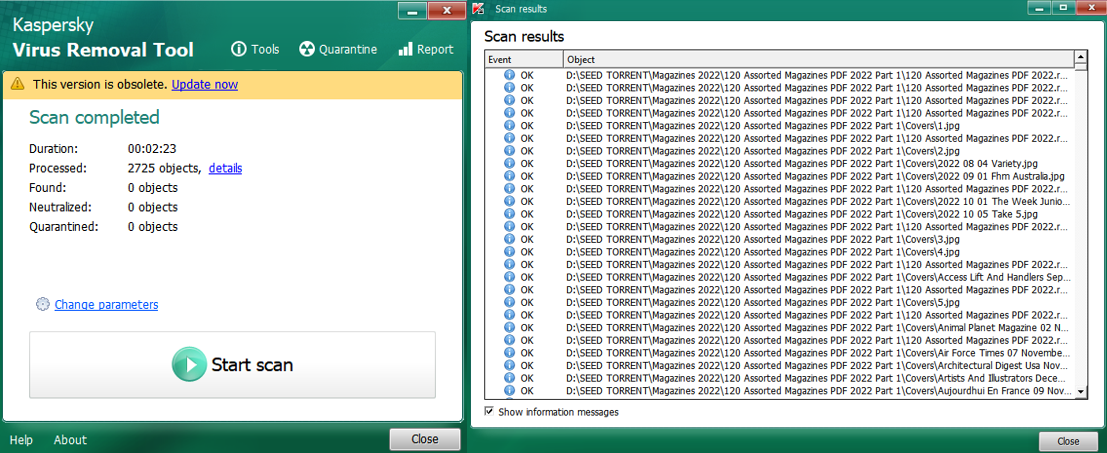Click info icon of the Covers\2.jpg row
Screen dimensions: 1107x453
point(509,151)
